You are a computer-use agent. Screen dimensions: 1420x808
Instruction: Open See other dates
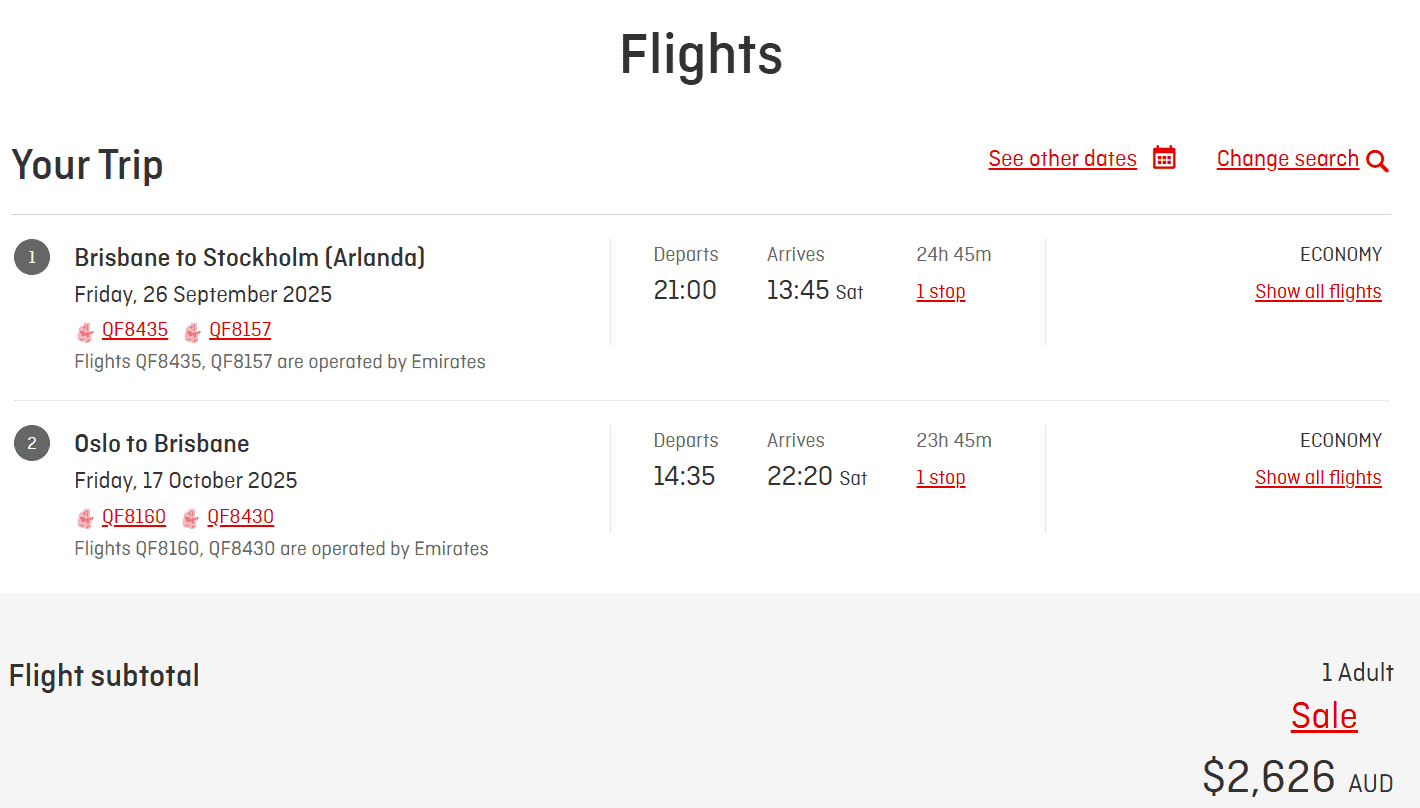click(x=1062, y=158)
